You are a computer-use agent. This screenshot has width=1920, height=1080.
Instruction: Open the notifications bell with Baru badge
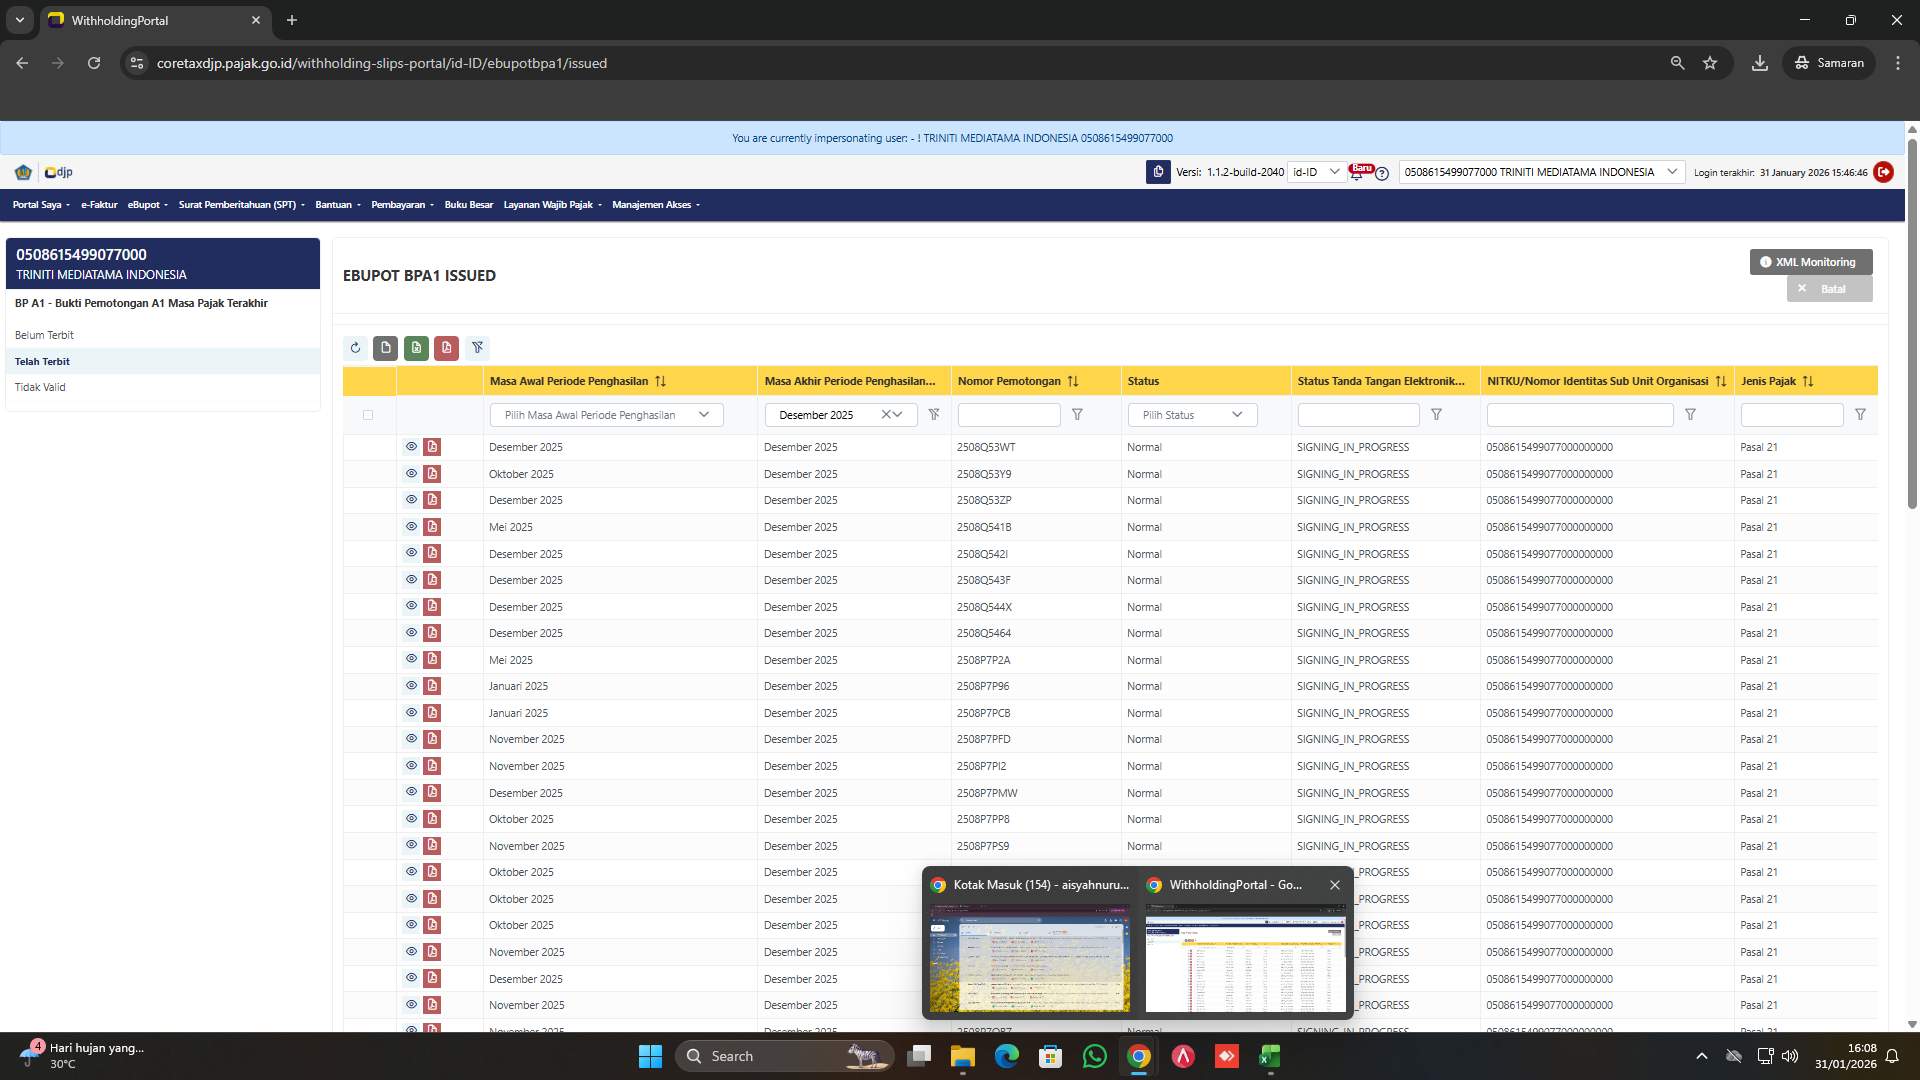(1357, 176)
